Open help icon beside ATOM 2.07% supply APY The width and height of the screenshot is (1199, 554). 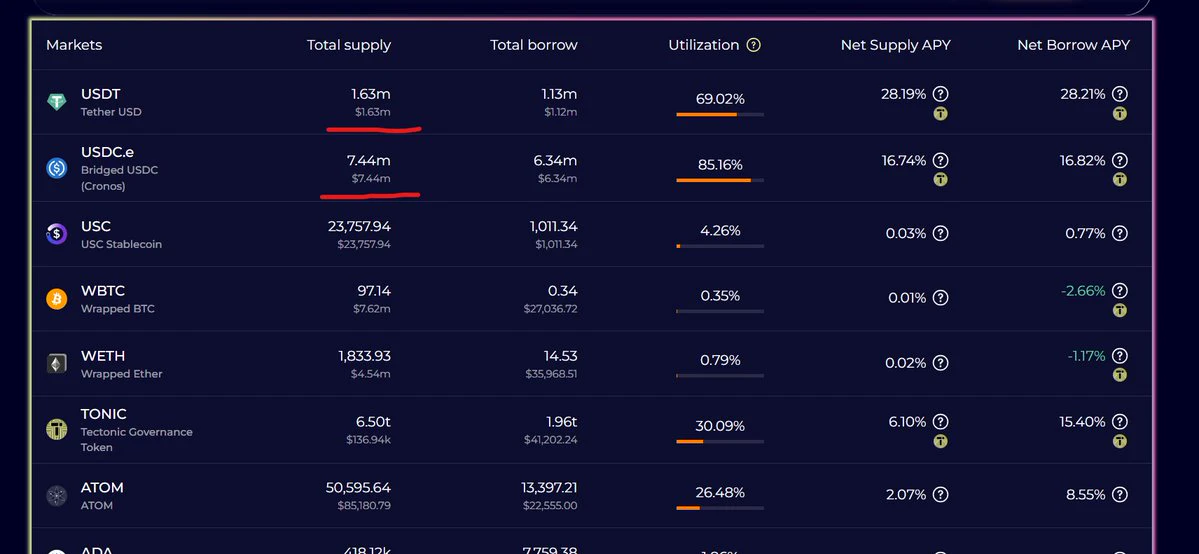click(x=941, y=495)
